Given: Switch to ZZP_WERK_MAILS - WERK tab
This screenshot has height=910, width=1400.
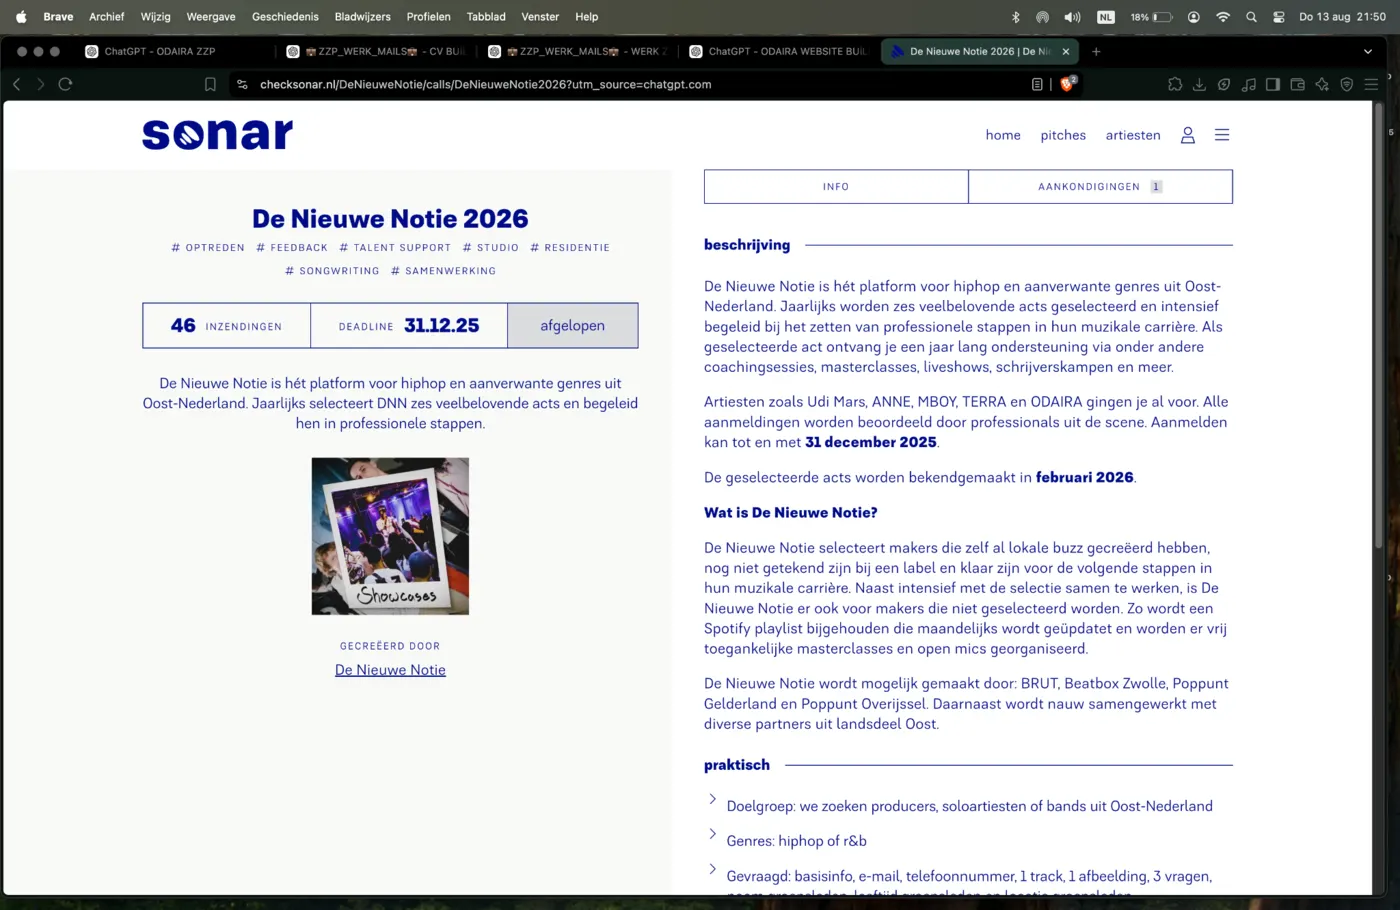Looking at the screenshot, I should pyautogui.click(x=578, y=51).
